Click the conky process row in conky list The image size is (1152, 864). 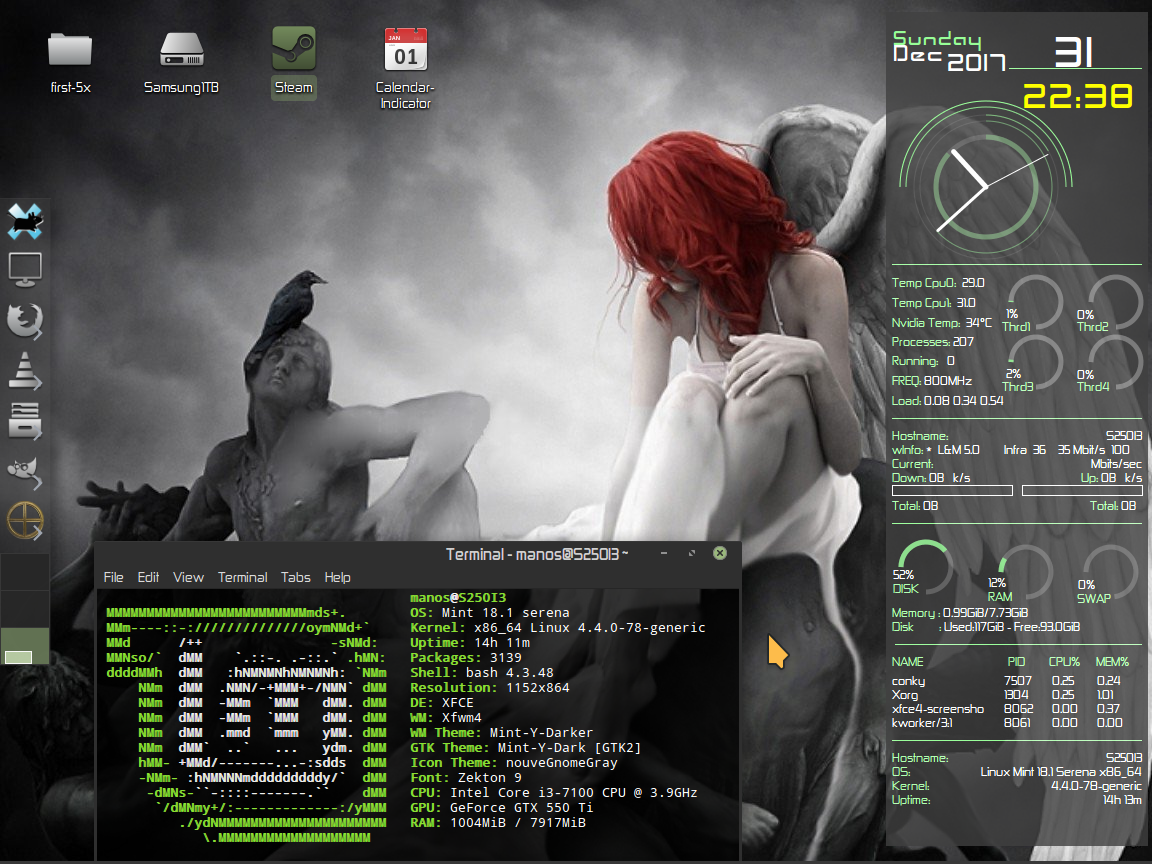(1007, 681)
